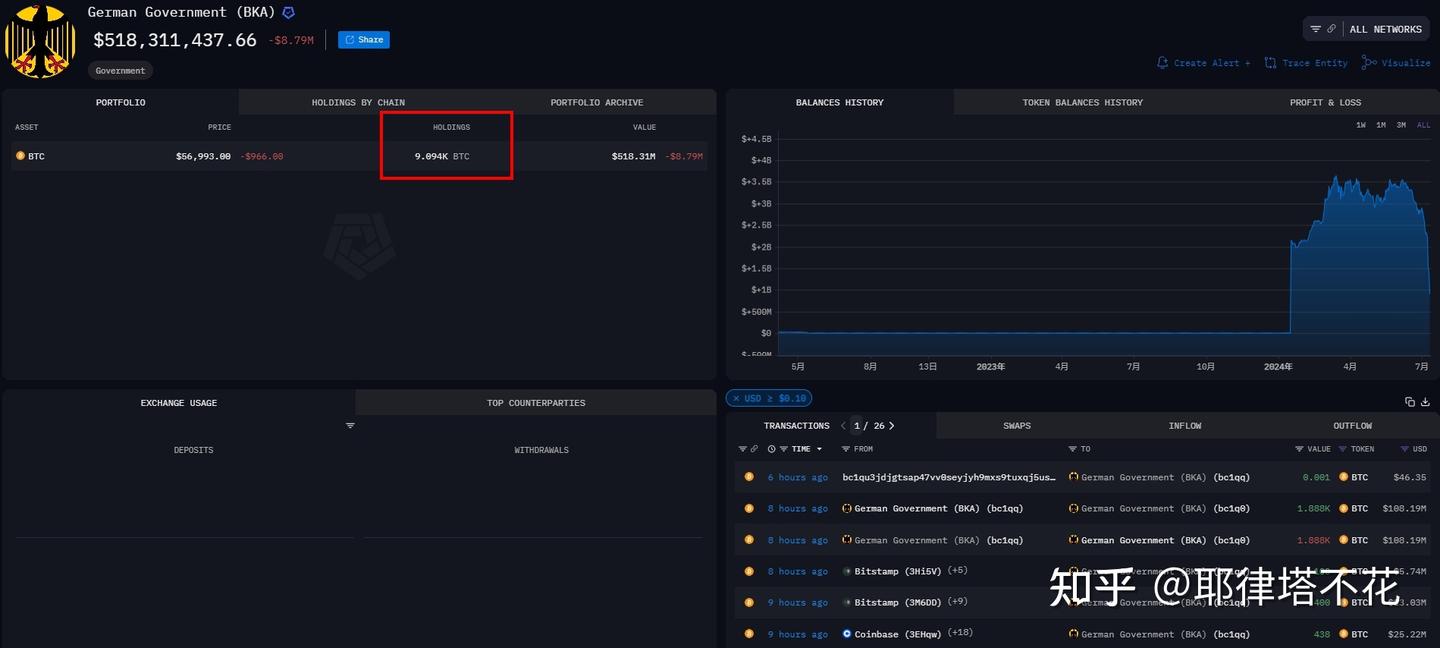Click the network filter funnel icon

1316,29
